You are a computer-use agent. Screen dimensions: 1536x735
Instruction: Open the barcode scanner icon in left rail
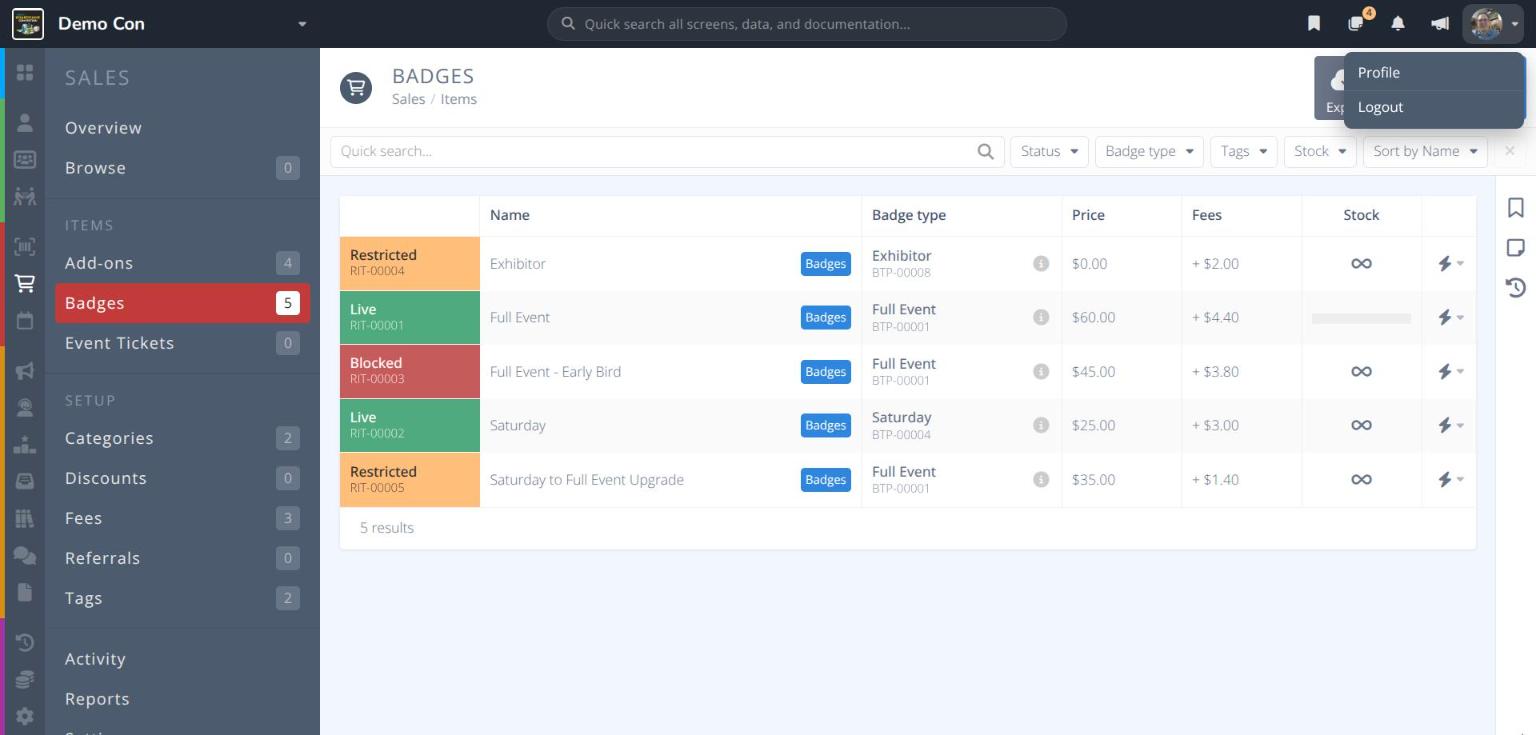click(25, 246)
